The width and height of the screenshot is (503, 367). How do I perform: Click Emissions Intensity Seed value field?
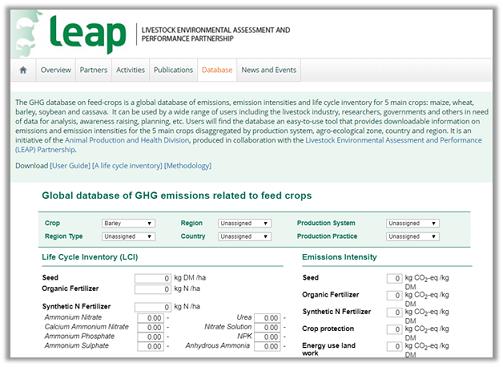tap(394, 278)
